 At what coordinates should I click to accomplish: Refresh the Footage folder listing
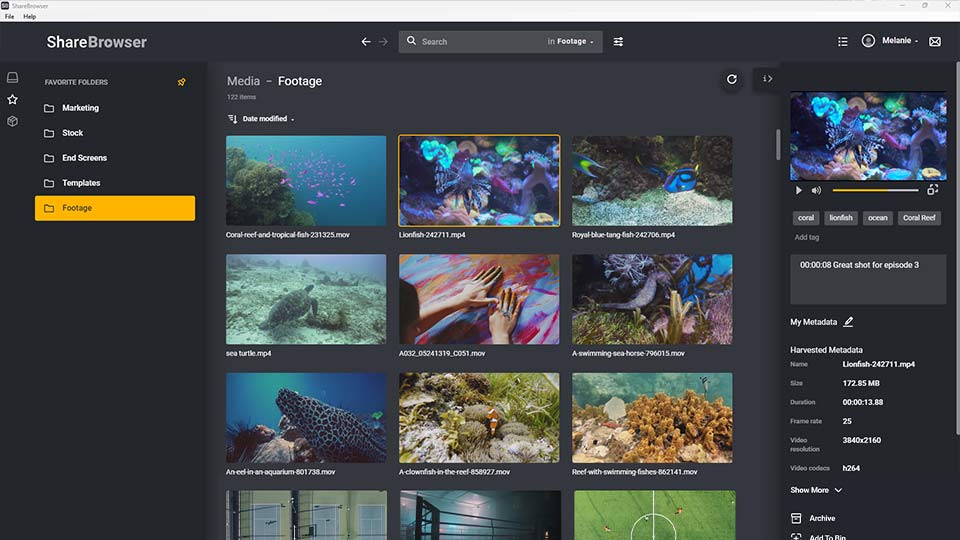tap(732, 79)
